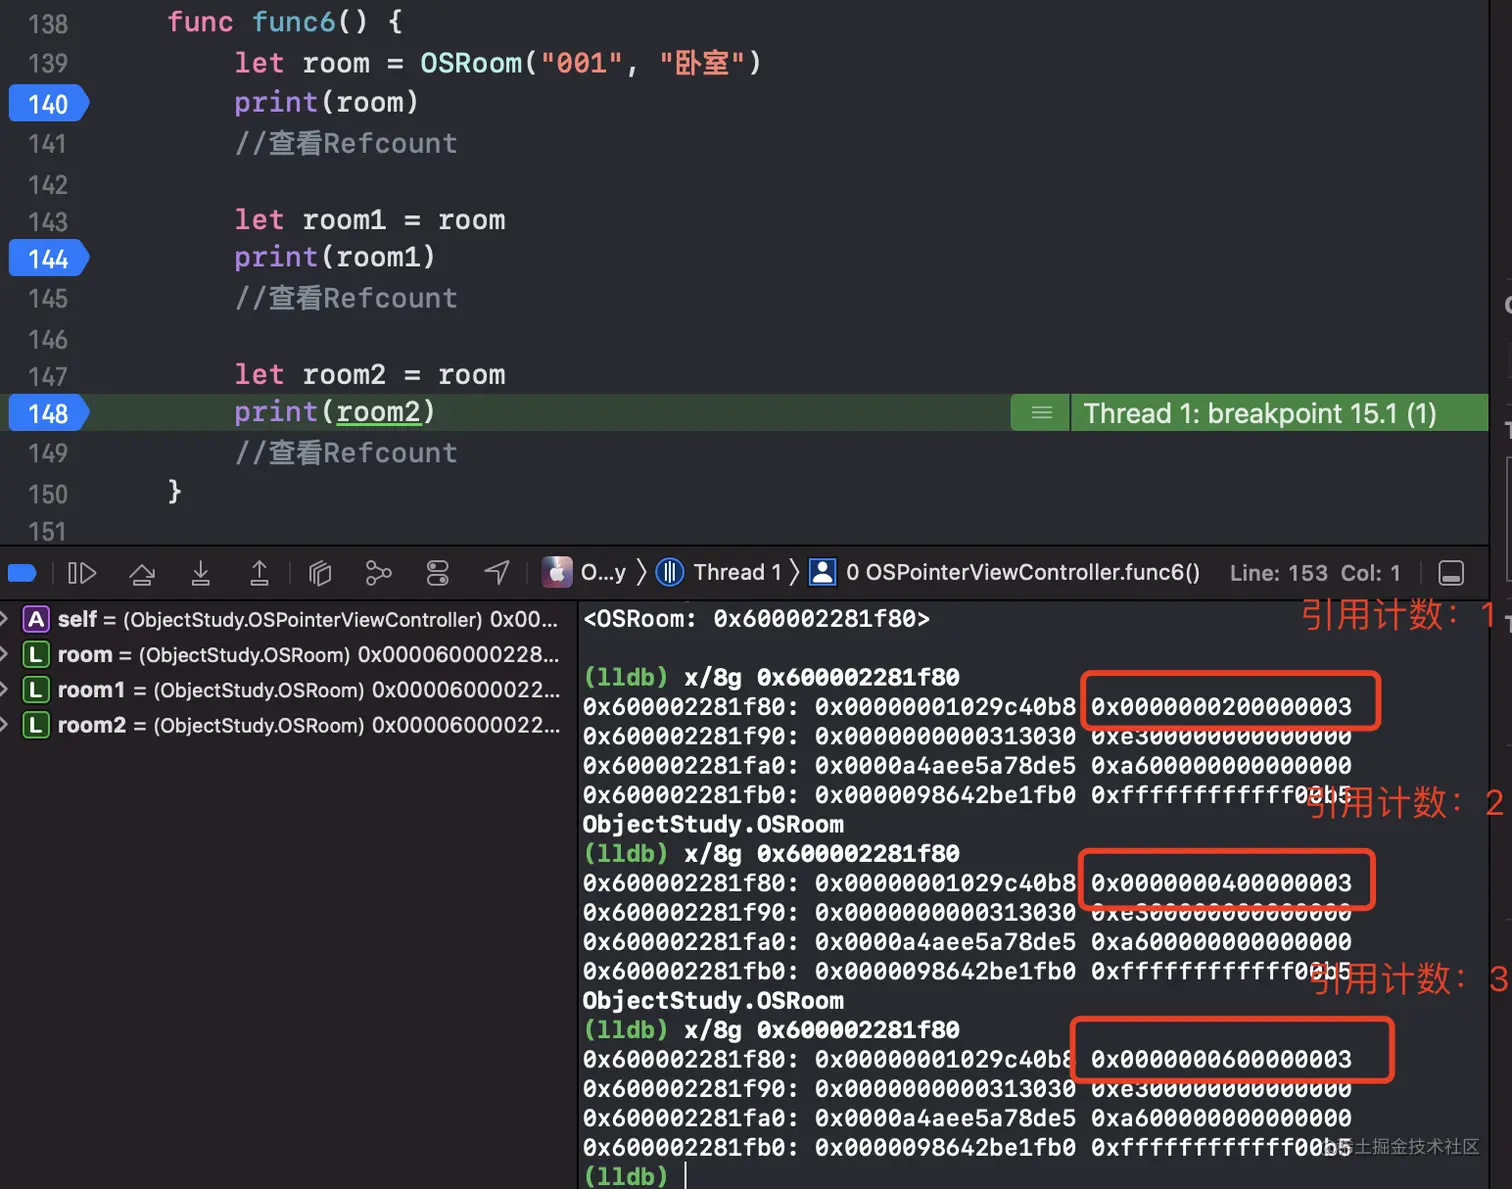This screenshot has height=1189, width=1512.
Task: Click the continue program execution icon
Action: [x=82, y=573]
